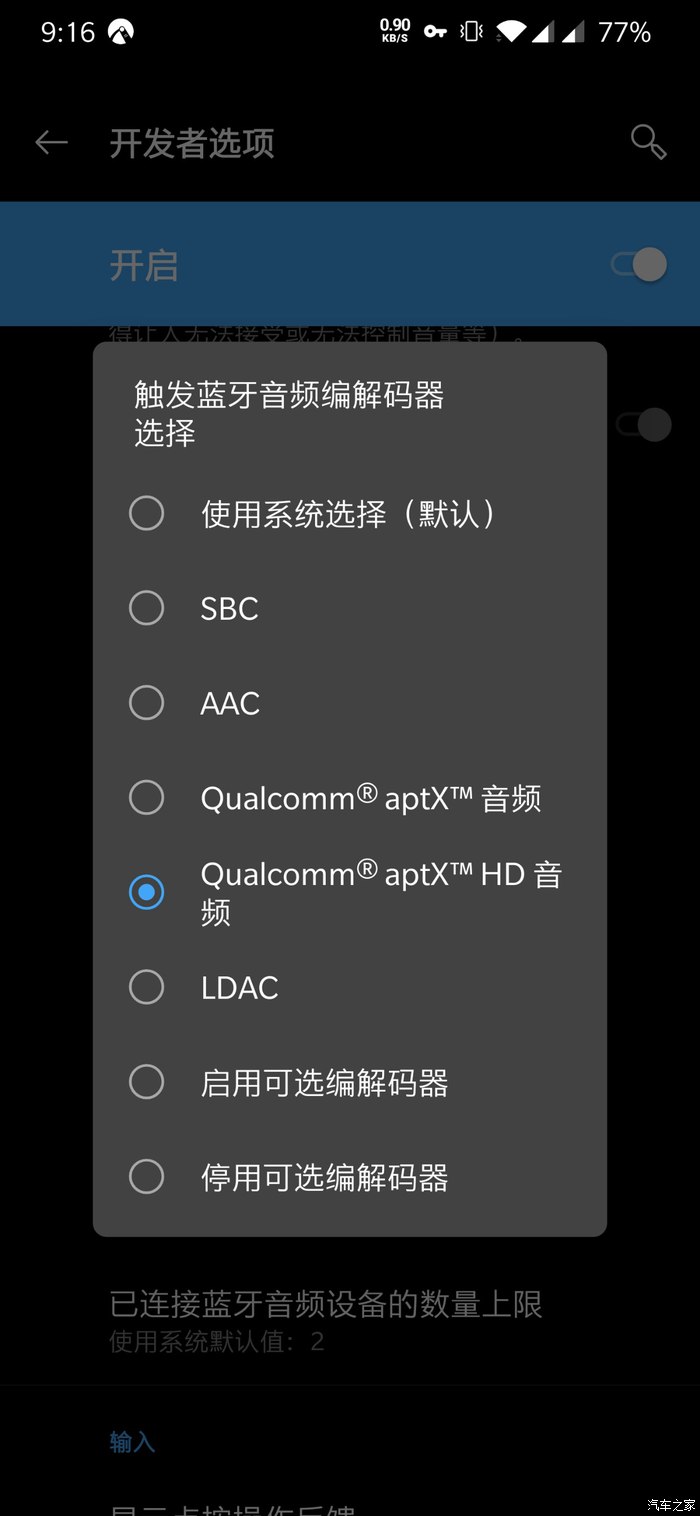Open the search magnifier icon
The width and height of the screenshot is (700, 1516).
click(649, 142)
